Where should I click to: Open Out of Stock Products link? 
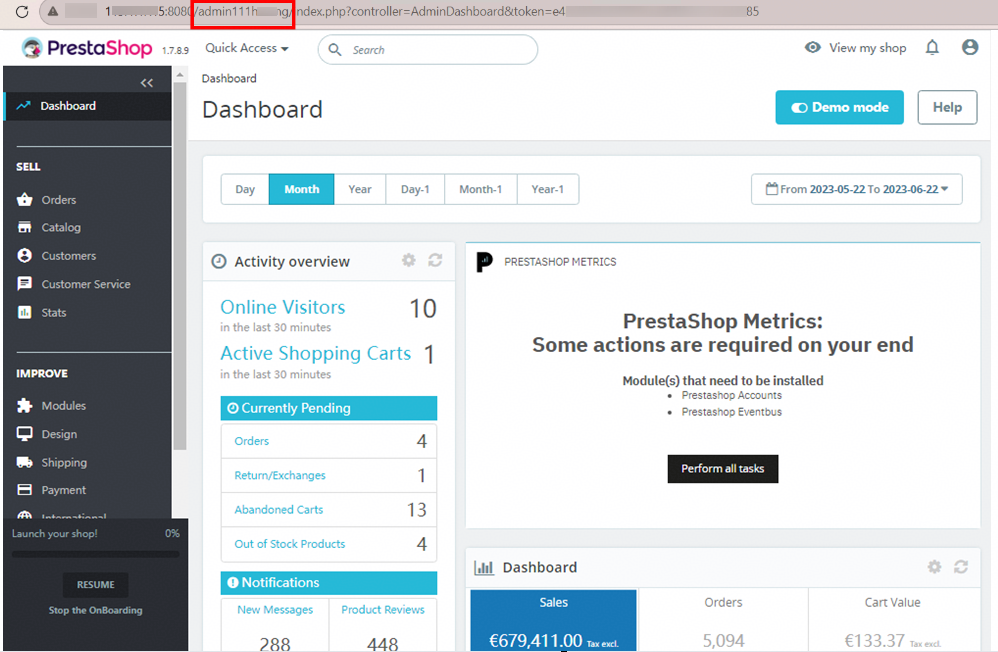(290, 544)
